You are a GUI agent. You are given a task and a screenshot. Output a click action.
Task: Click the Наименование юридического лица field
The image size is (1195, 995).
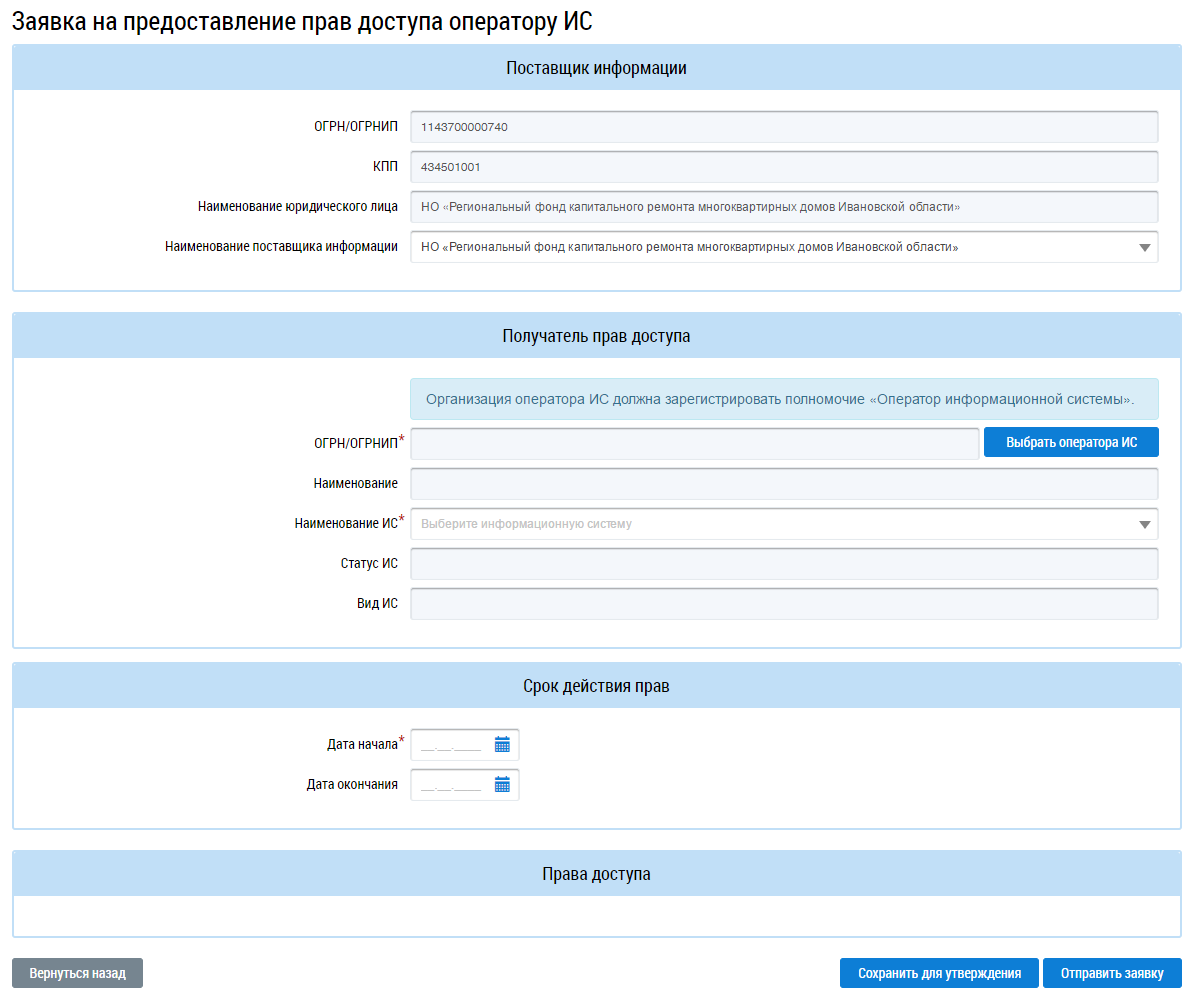click(784, 207)
